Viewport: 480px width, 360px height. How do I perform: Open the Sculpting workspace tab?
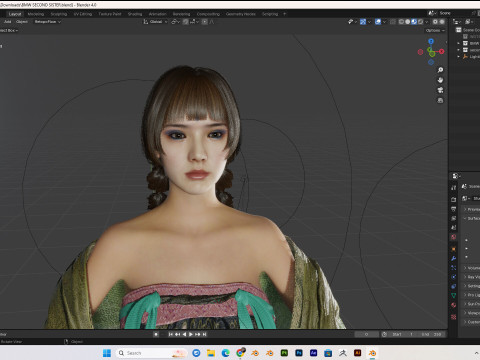59,14
